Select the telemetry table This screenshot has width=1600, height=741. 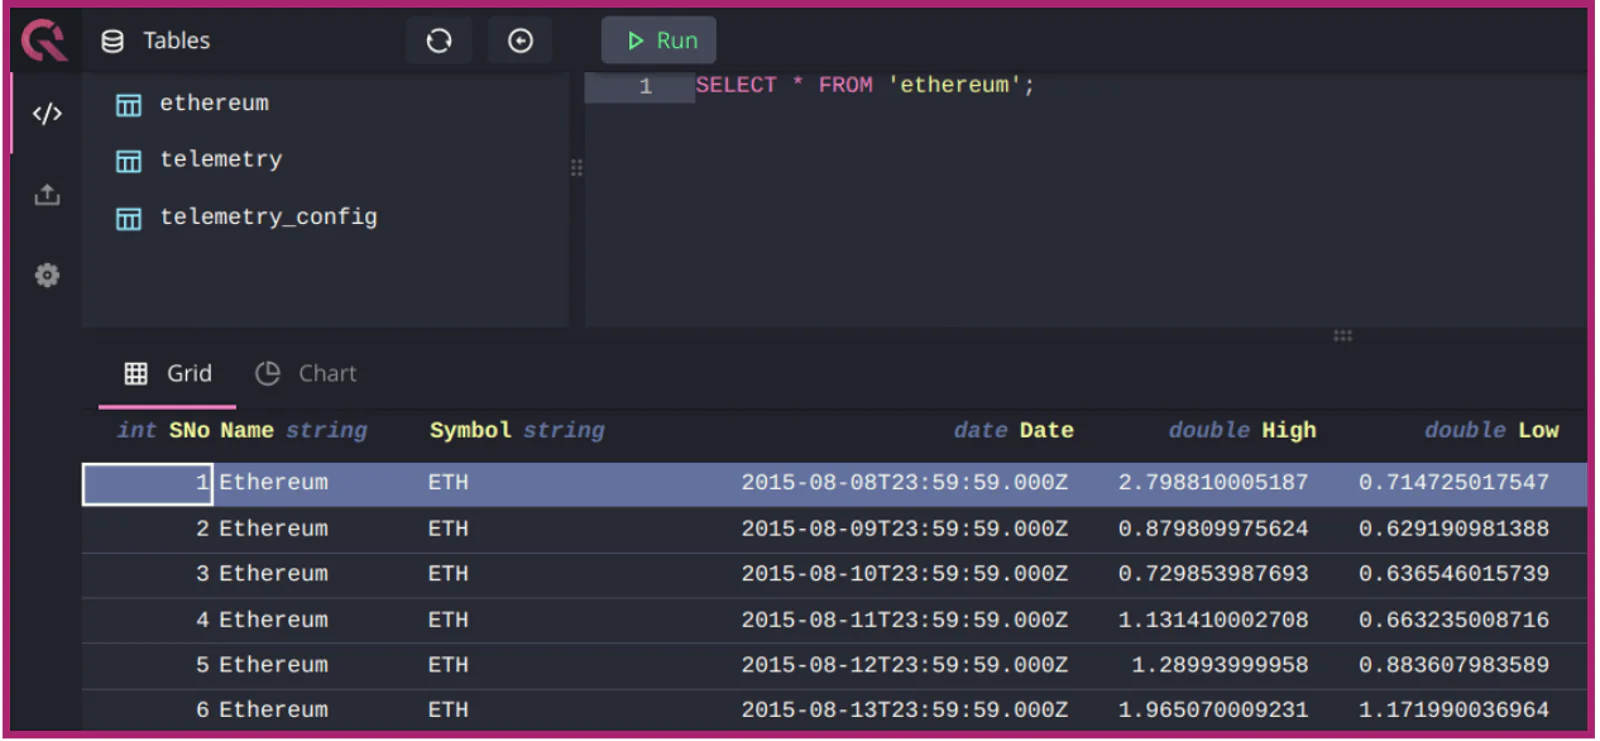coord(221,159)
